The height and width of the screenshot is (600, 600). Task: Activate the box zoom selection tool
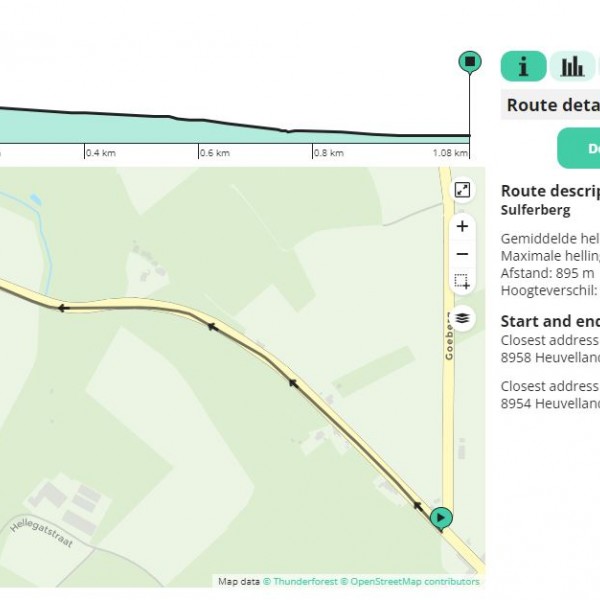tap(462, 282)
